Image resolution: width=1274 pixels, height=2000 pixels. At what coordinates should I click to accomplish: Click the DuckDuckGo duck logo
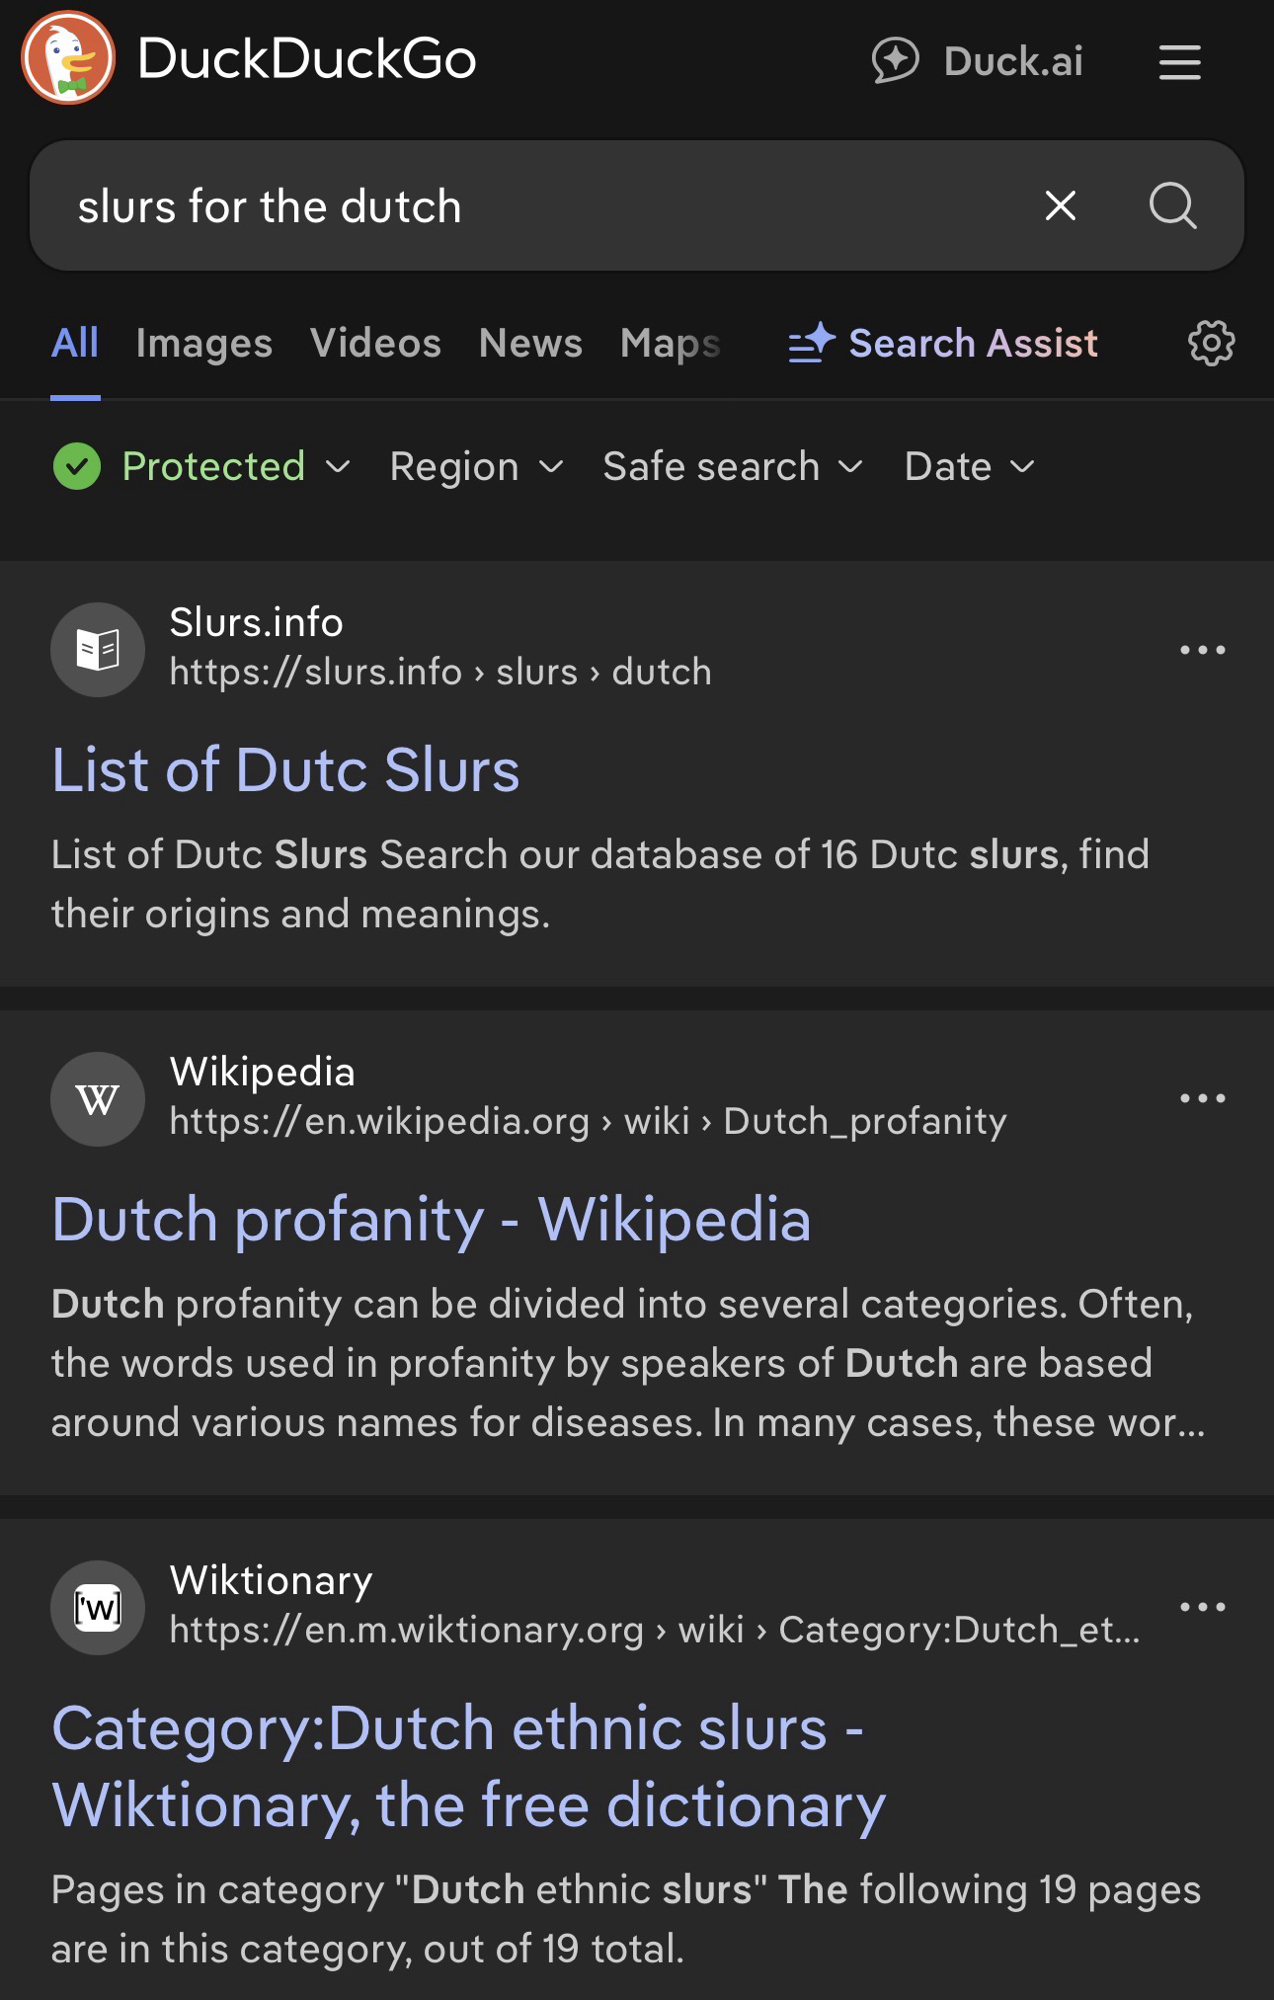point(68,58)
